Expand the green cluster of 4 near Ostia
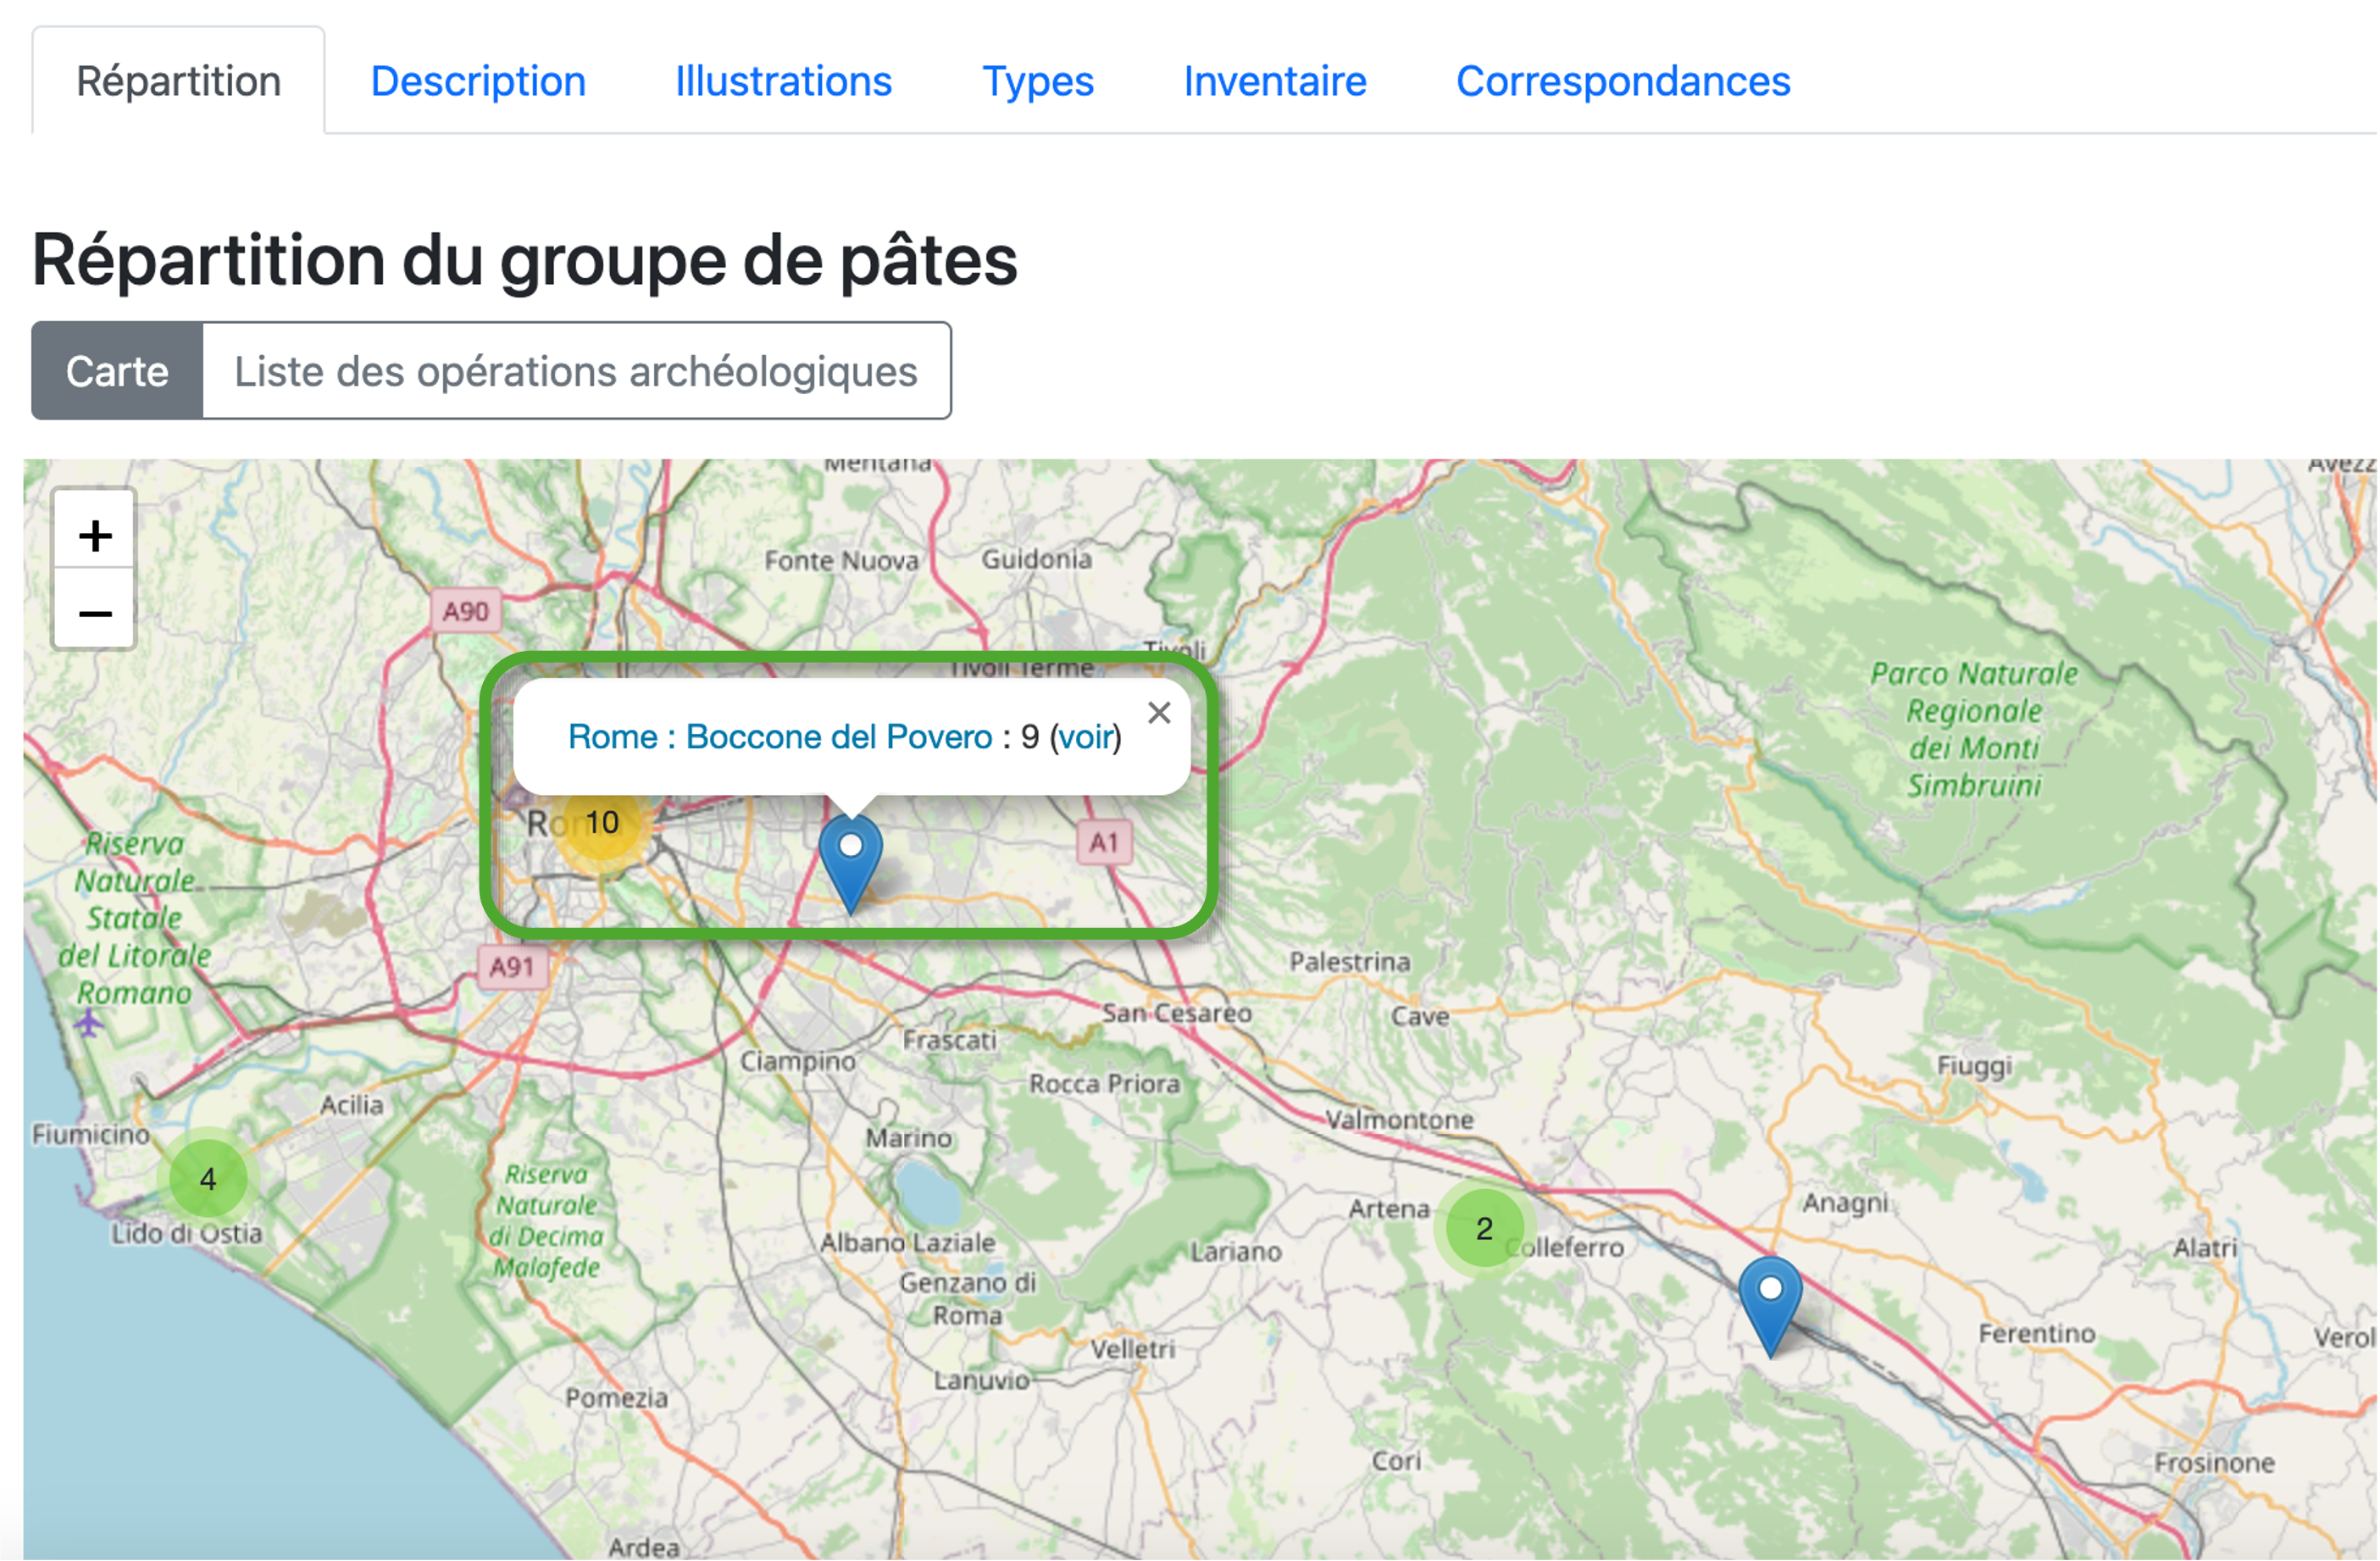 (x=208, y=1179)
